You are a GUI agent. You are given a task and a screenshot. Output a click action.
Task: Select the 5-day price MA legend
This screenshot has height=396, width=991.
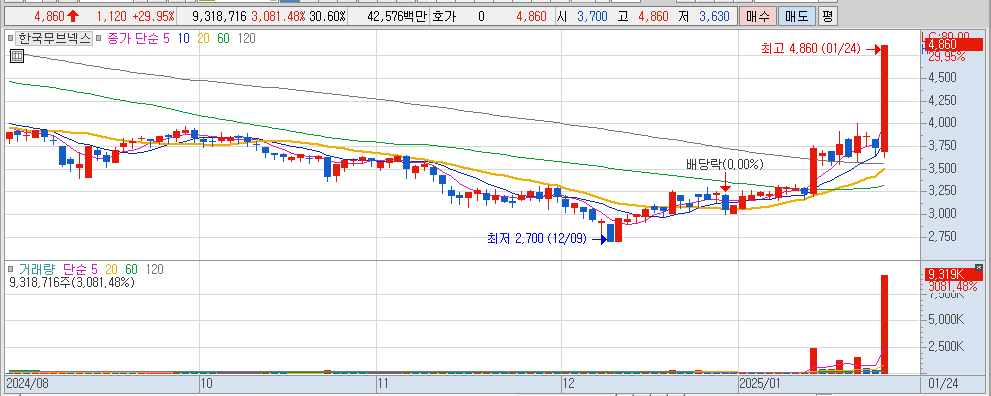(x=166, y=39)
